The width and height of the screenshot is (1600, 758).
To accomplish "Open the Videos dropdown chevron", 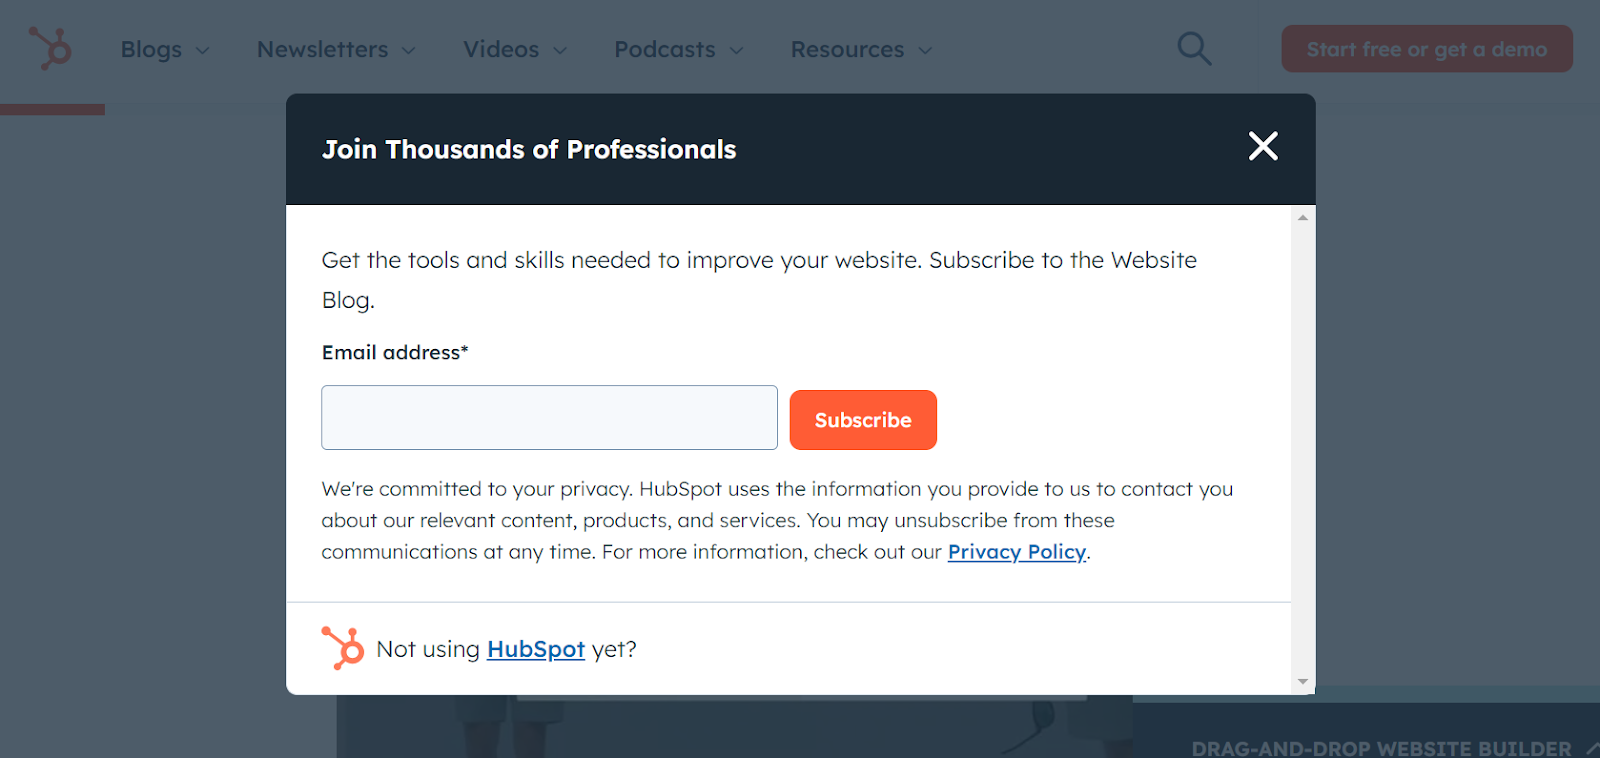I will pos(560,50).
